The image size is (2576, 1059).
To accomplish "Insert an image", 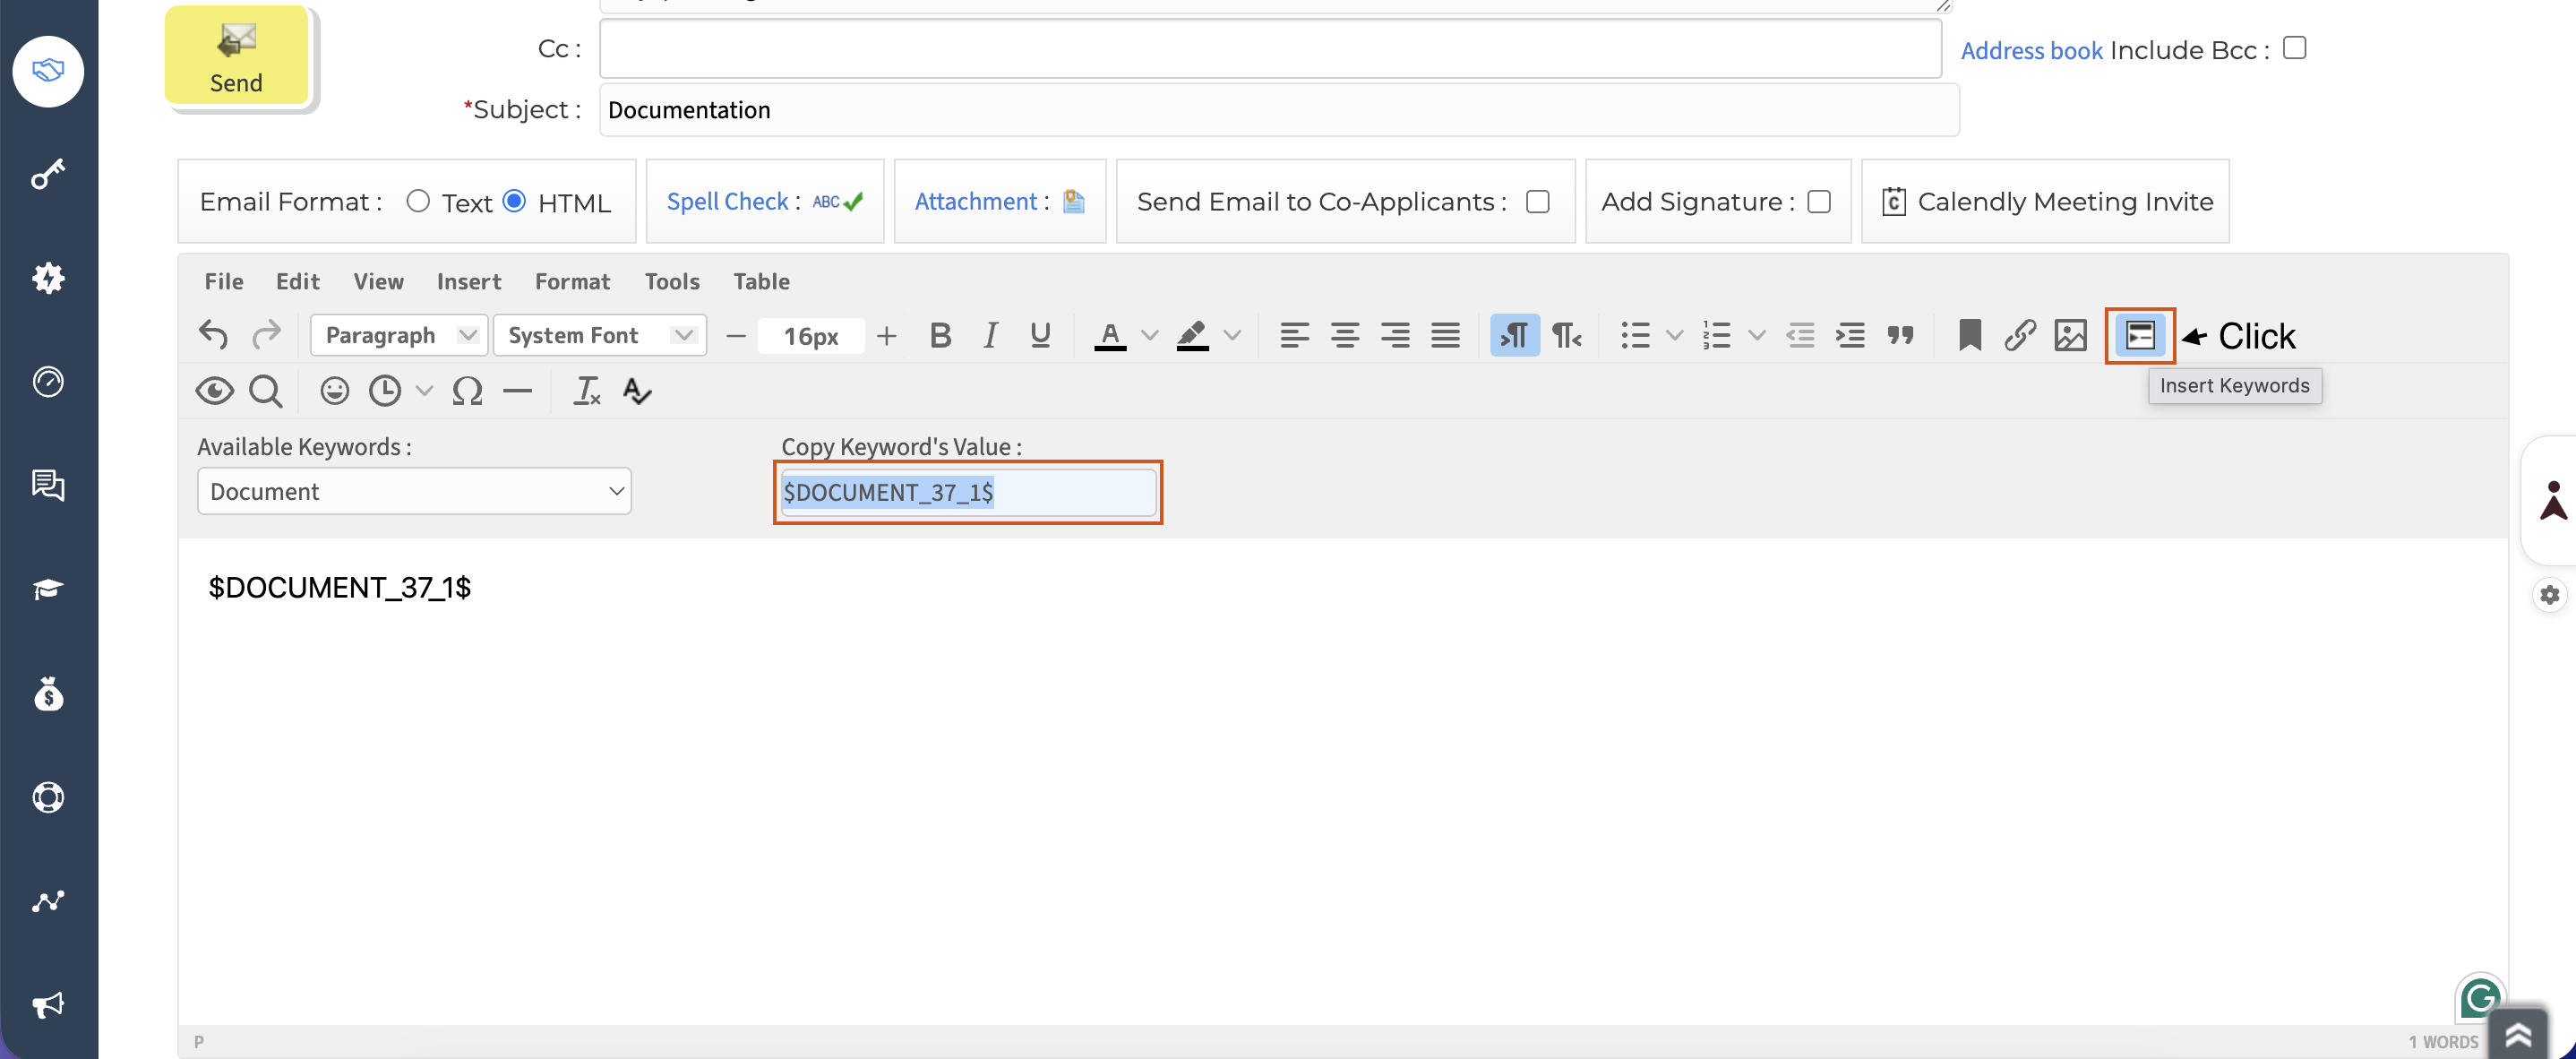I will 2070,335.
